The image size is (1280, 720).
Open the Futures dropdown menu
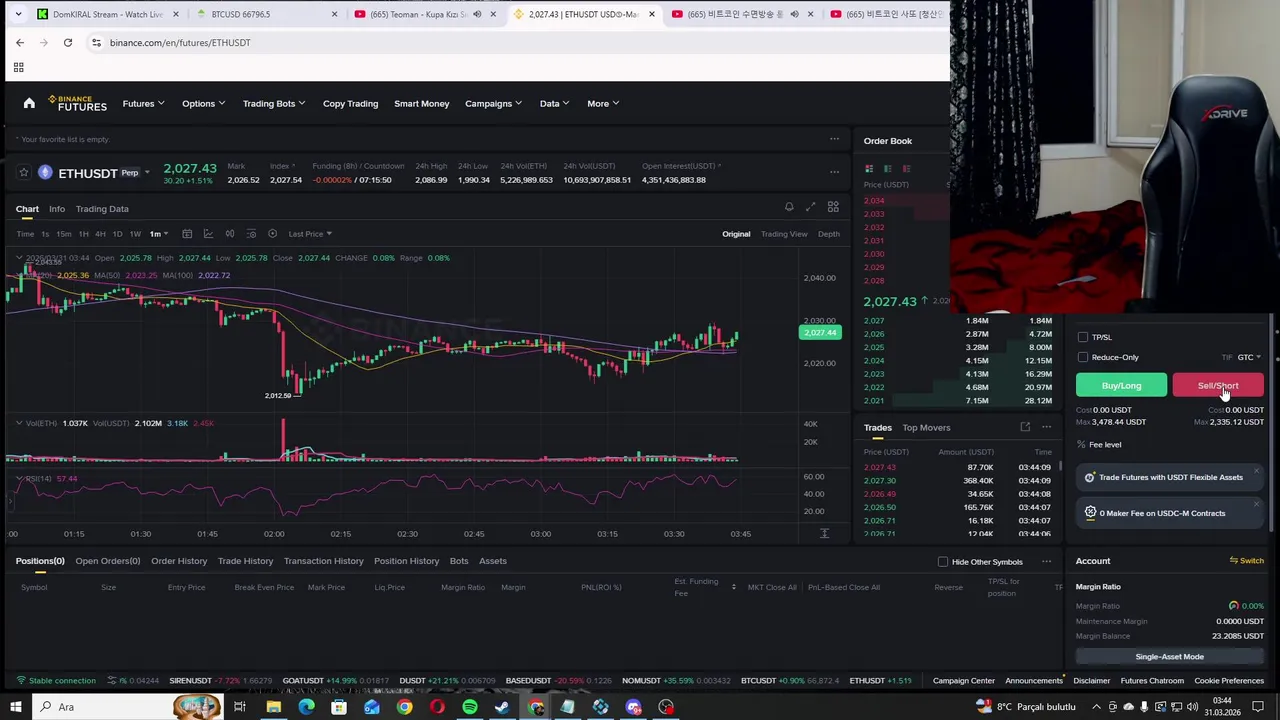[x=144, y=104]
